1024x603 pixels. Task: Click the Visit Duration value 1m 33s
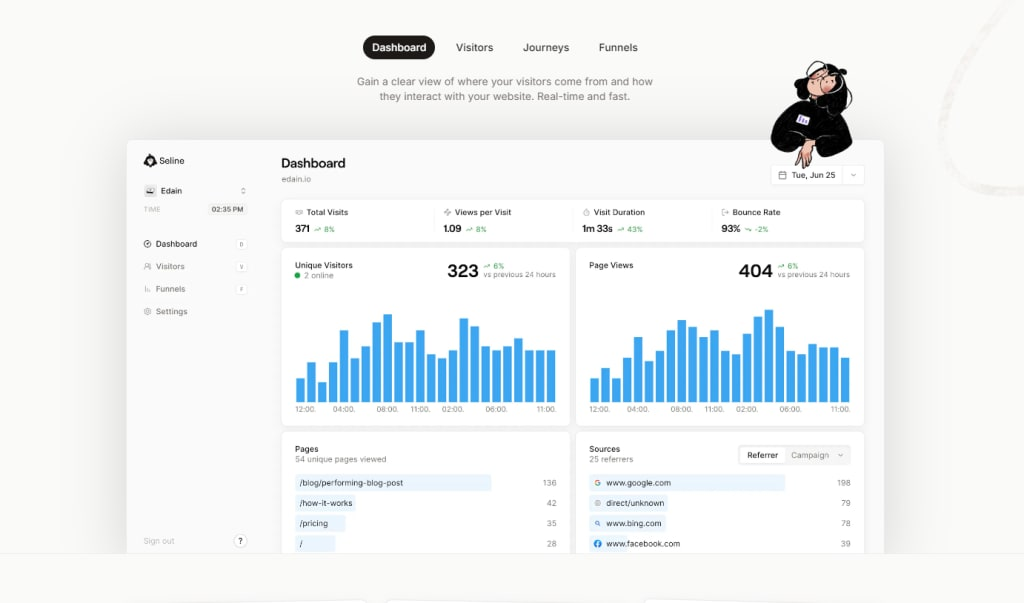(x=598, y=229)
